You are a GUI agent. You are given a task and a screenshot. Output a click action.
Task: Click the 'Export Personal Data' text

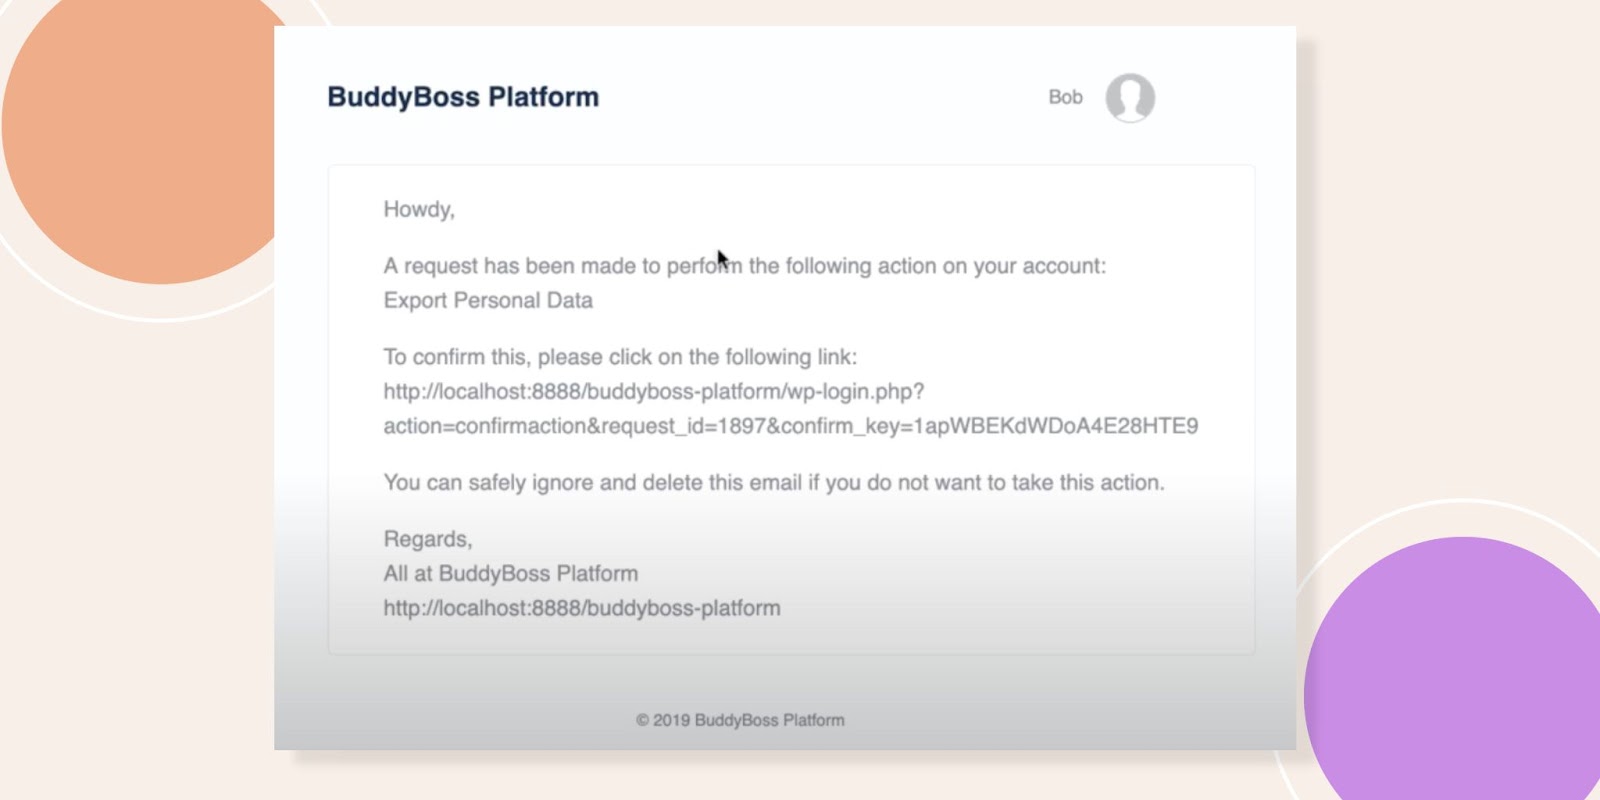click(x=488, y=301)
